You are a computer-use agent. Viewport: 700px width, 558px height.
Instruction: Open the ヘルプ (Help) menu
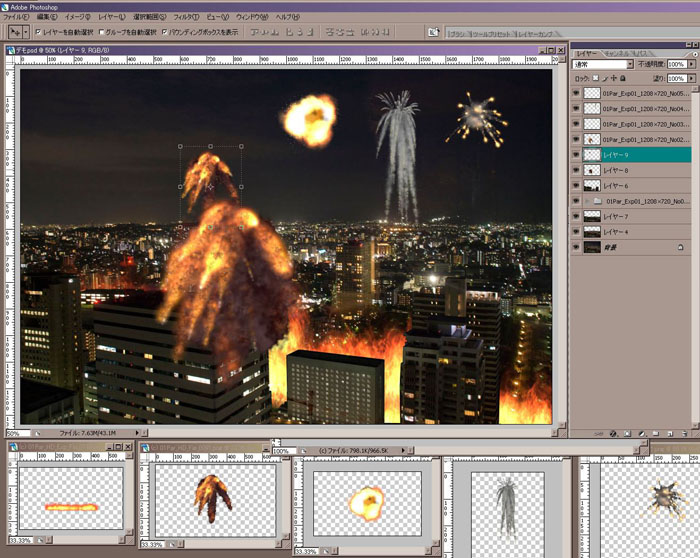point(287,17)
